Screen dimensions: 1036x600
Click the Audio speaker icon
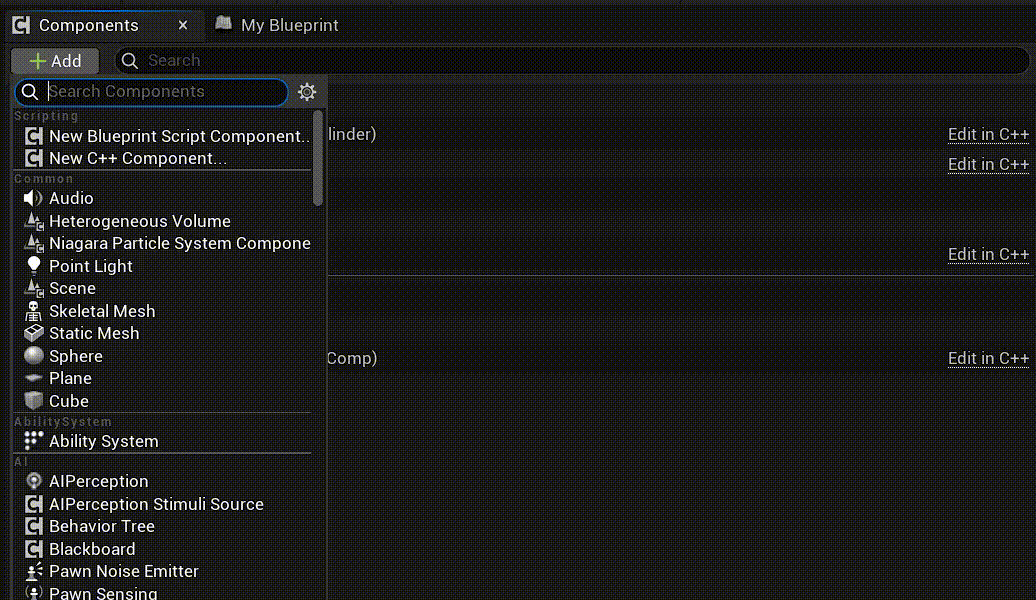(33, 199)
